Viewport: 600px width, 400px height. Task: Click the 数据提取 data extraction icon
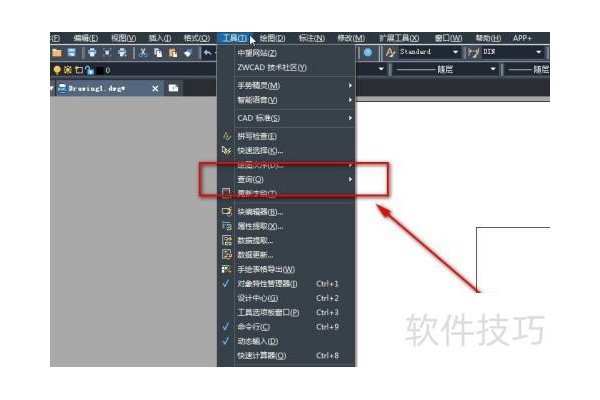[227, 240]
